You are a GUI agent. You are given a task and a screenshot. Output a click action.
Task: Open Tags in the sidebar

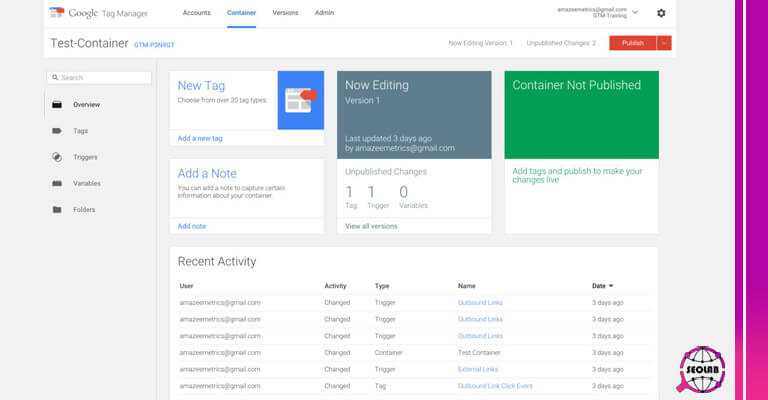pyautogui.click(x=80, y=131)
